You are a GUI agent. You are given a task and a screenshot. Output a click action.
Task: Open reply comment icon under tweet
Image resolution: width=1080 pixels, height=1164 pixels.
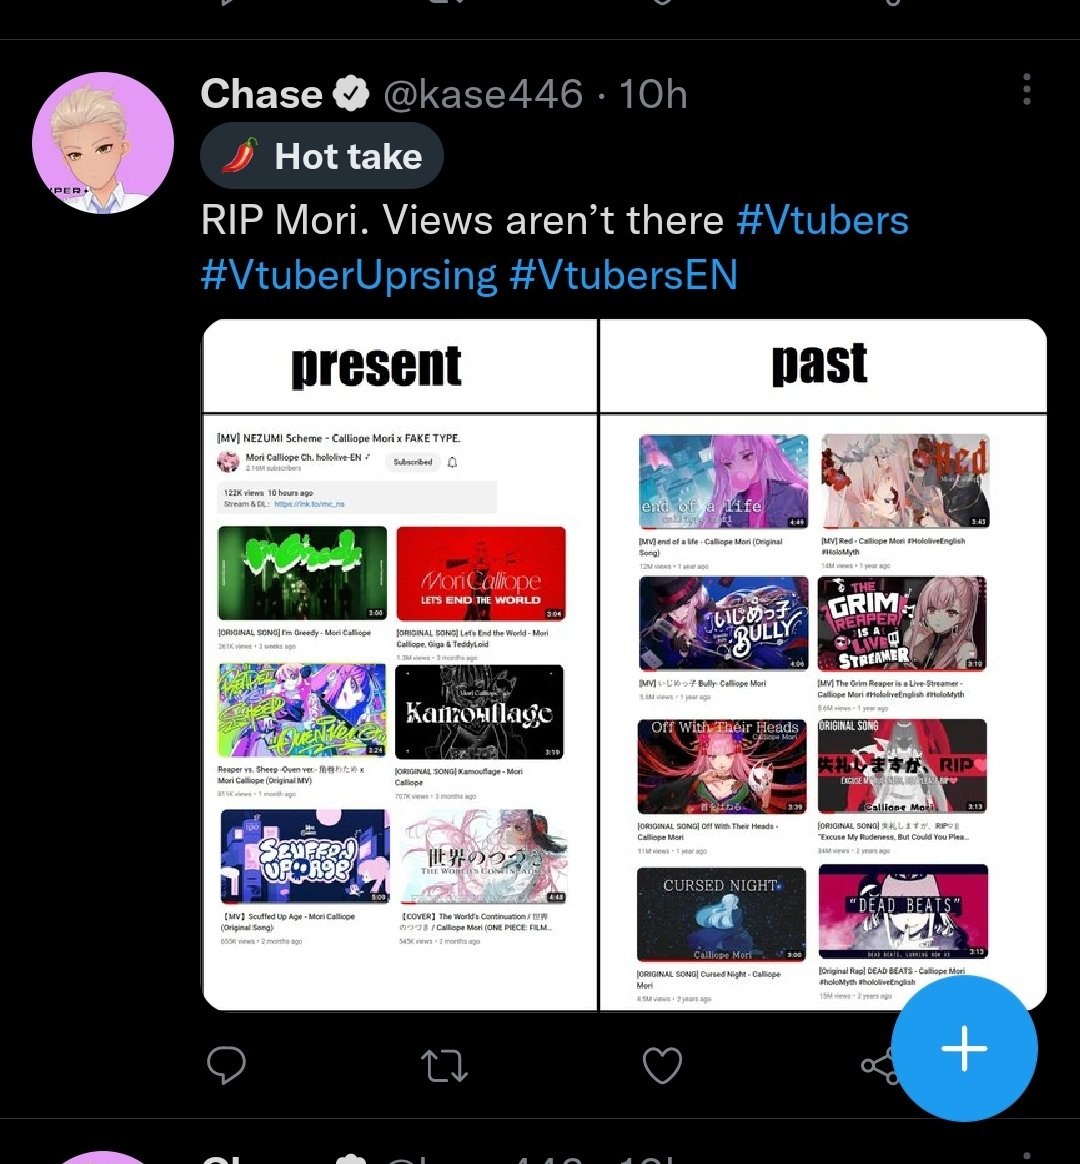(x=226, y=1065)
